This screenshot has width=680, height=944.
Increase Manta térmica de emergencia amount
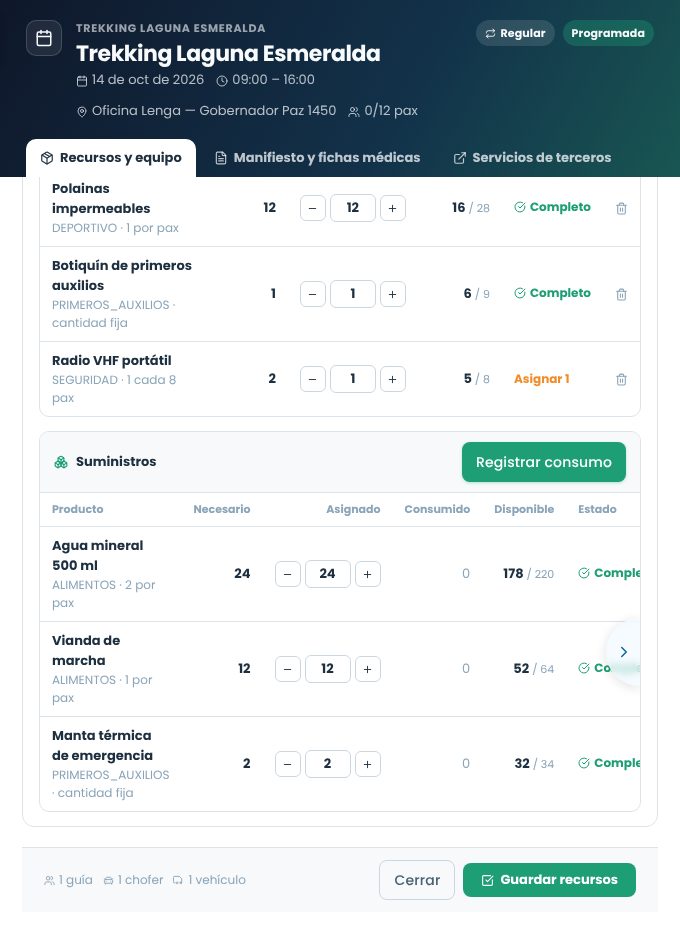pos(367,765)
